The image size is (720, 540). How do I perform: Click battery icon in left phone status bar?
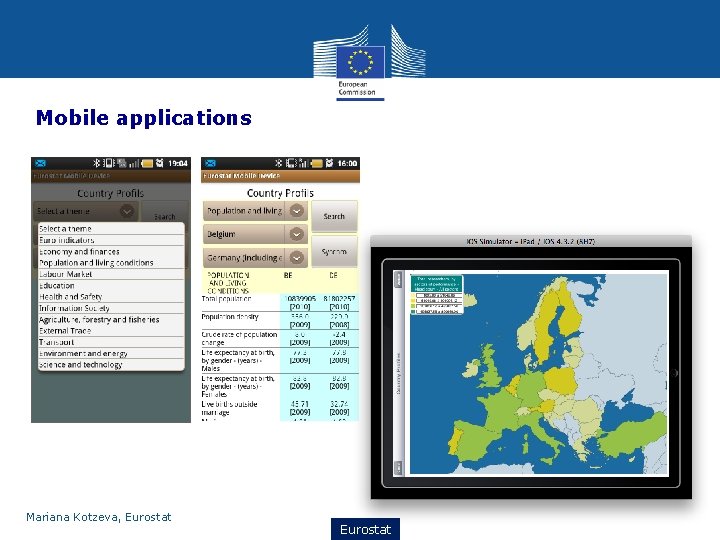[147, 163]
